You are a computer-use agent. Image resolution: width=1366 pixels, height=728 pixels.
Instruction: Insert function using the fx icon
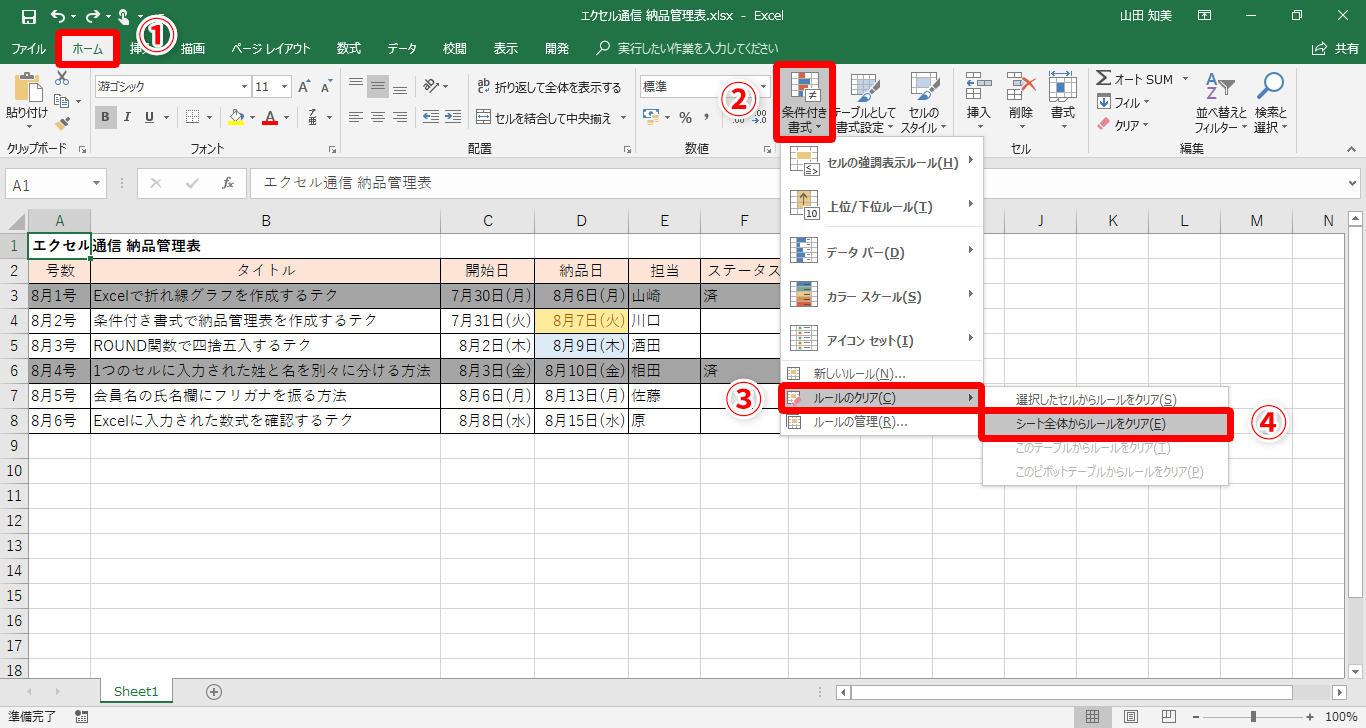coord(228,183)
